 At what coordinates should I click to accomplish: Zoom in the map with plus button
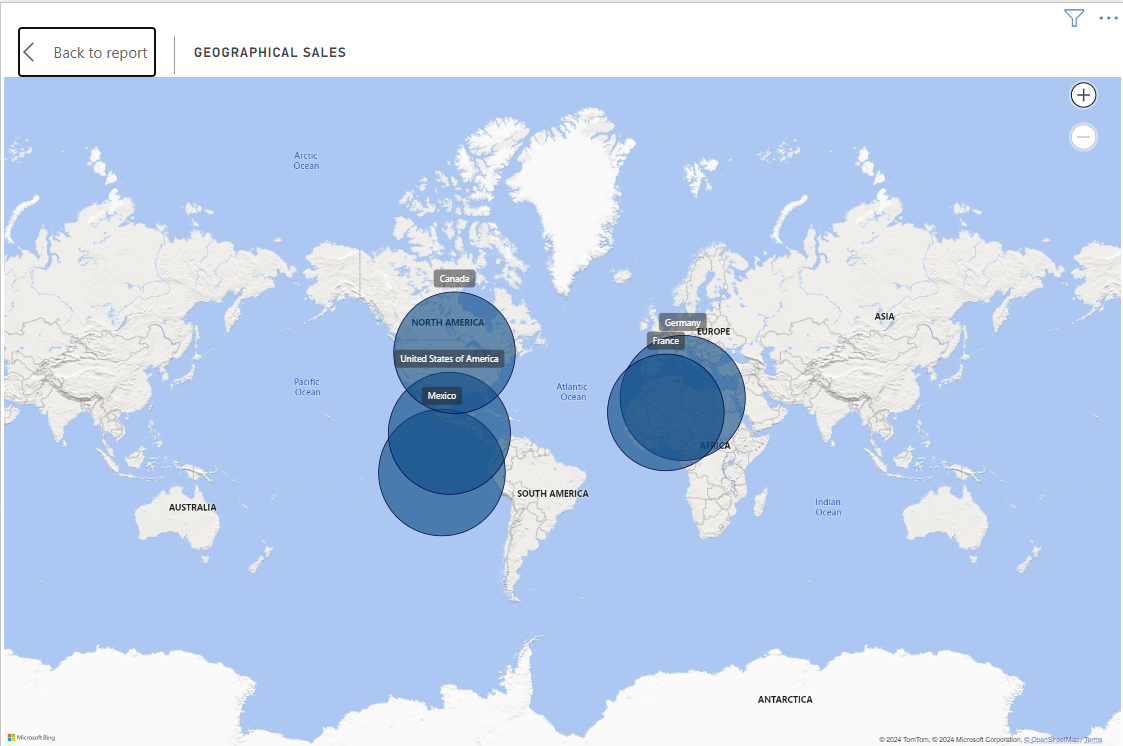(x=1083, y=95)
